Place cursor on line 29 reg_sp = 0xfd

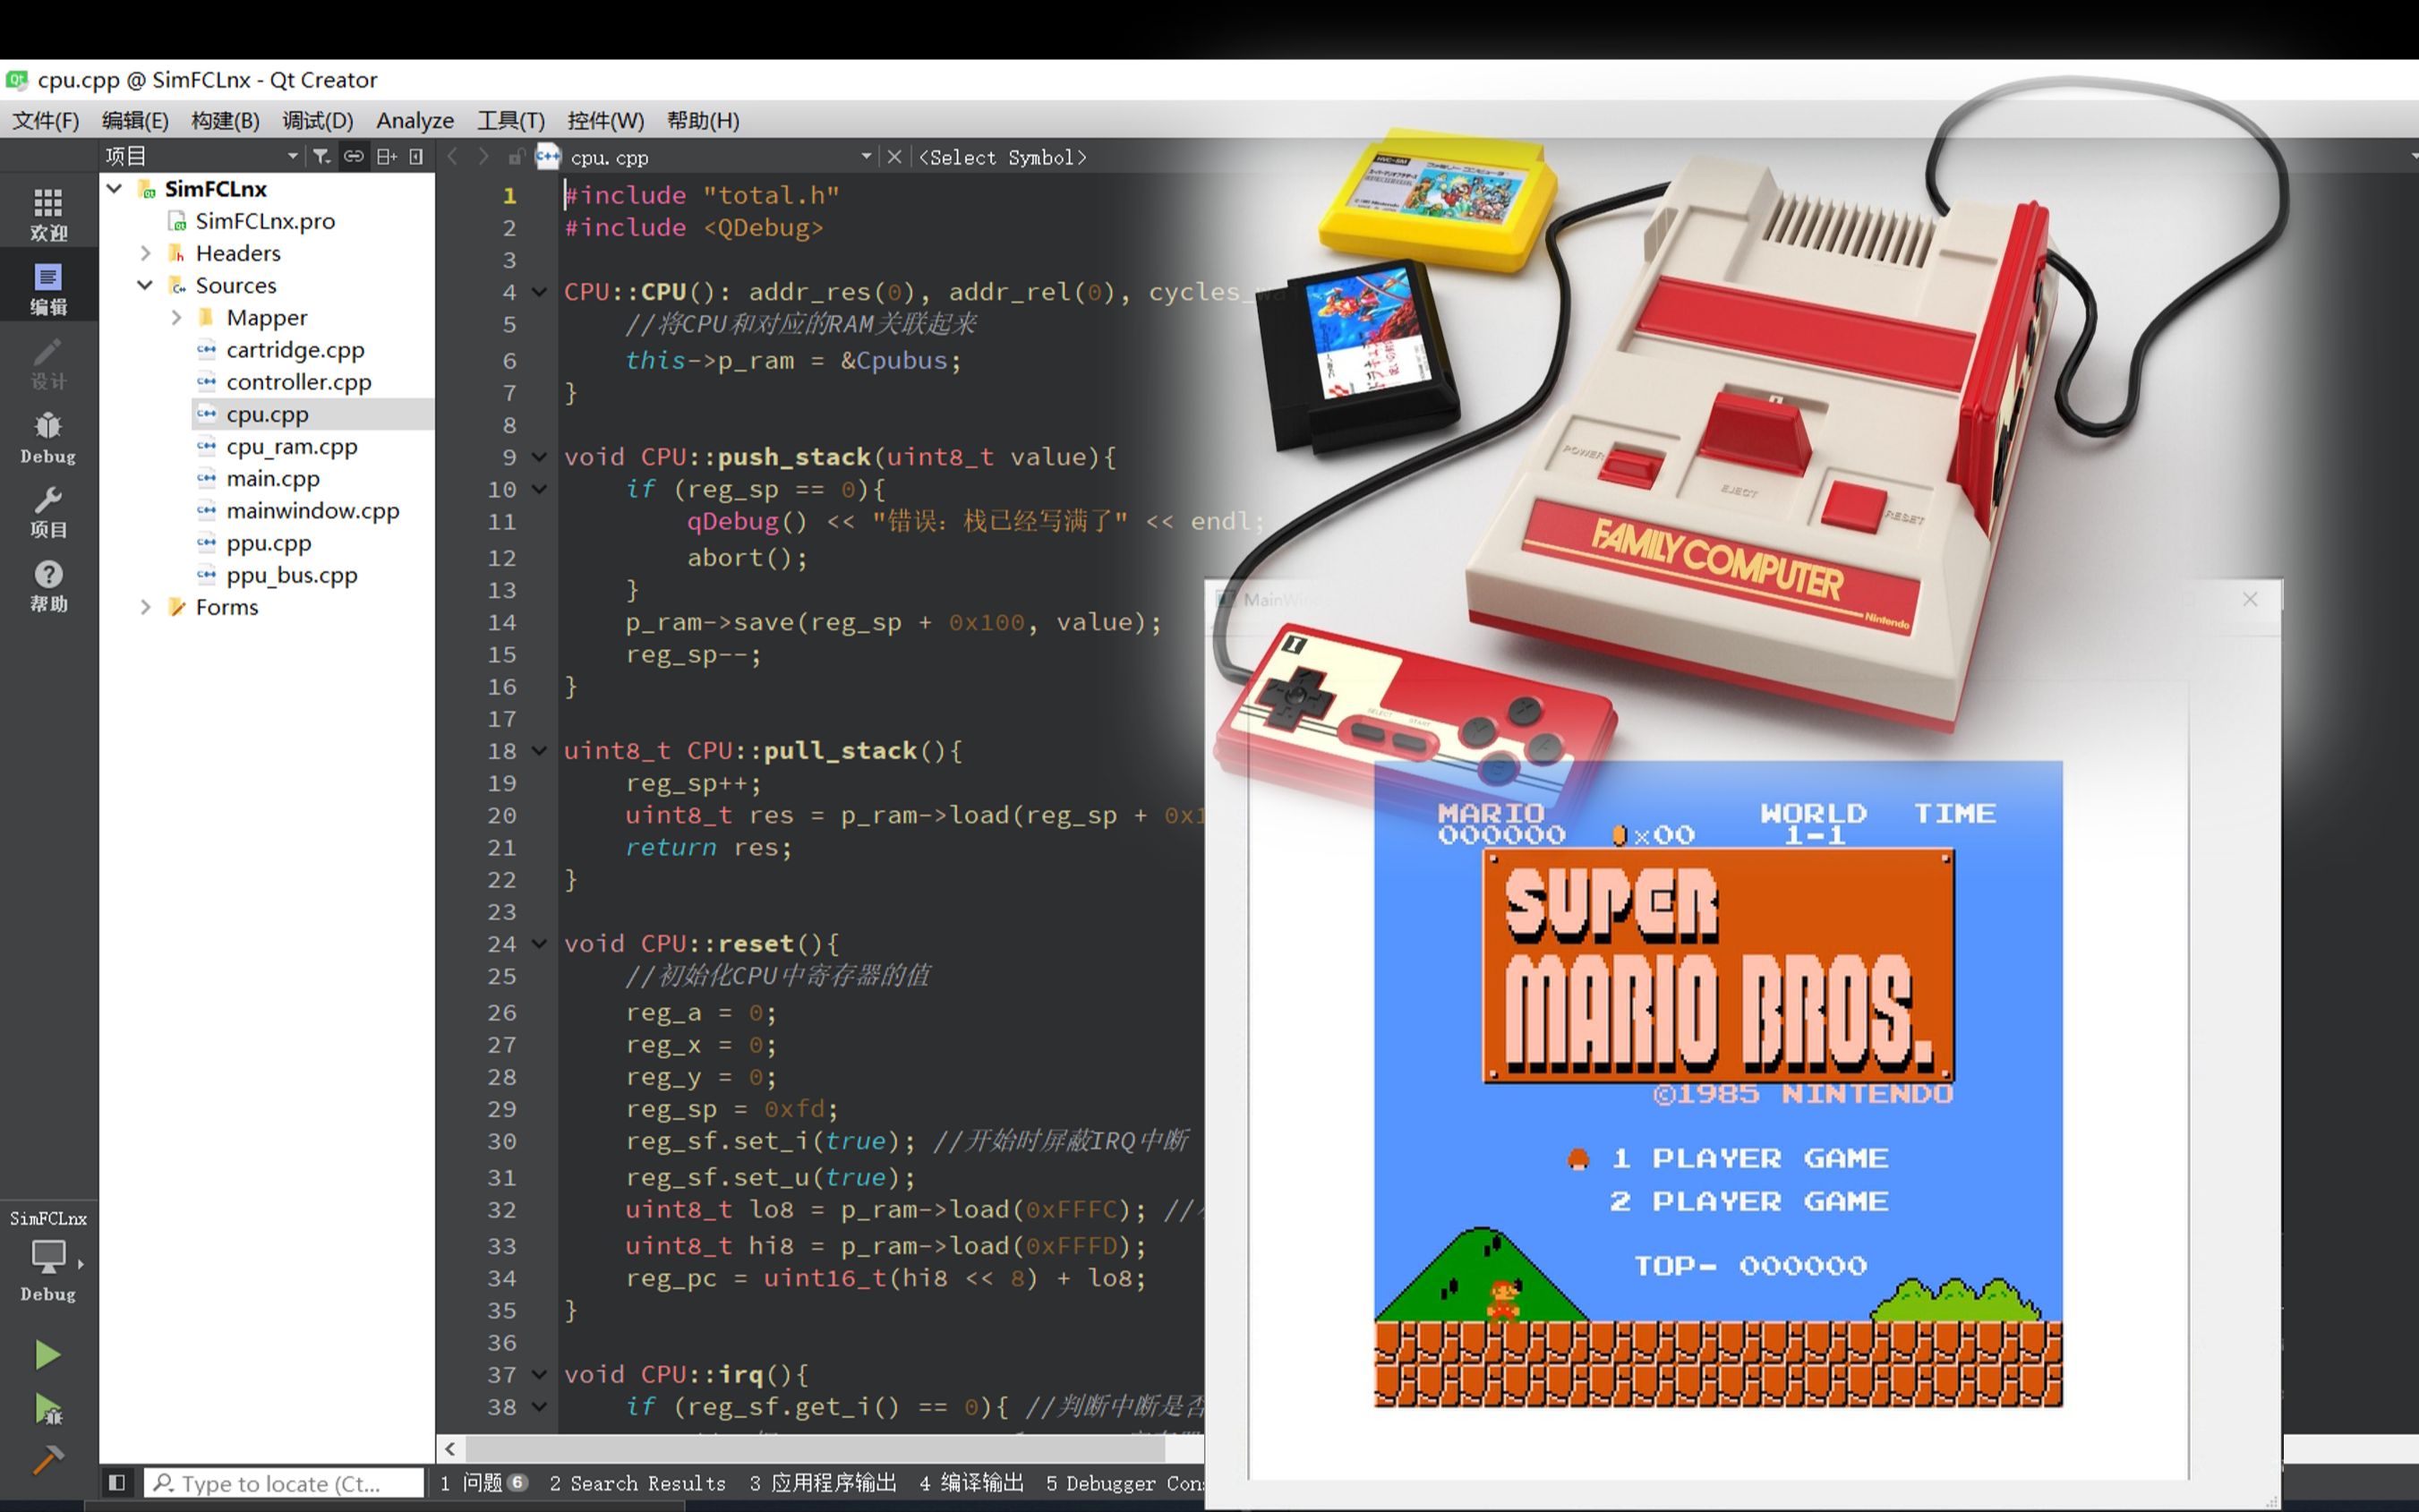731,1109
